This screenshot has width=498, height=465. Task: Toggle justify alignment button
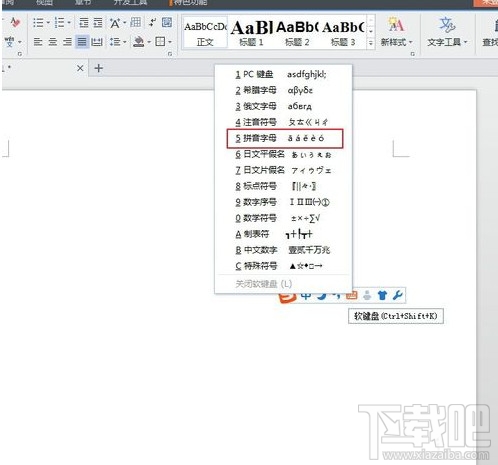pos(82,42)
